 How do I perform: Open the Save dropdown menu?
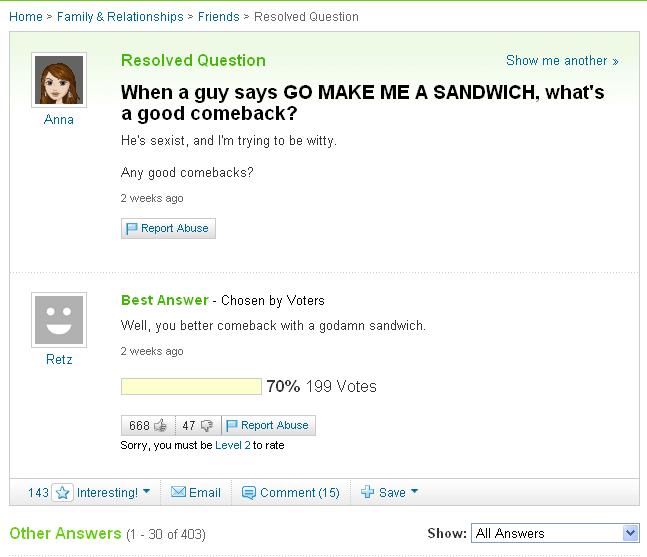[414, 493]
